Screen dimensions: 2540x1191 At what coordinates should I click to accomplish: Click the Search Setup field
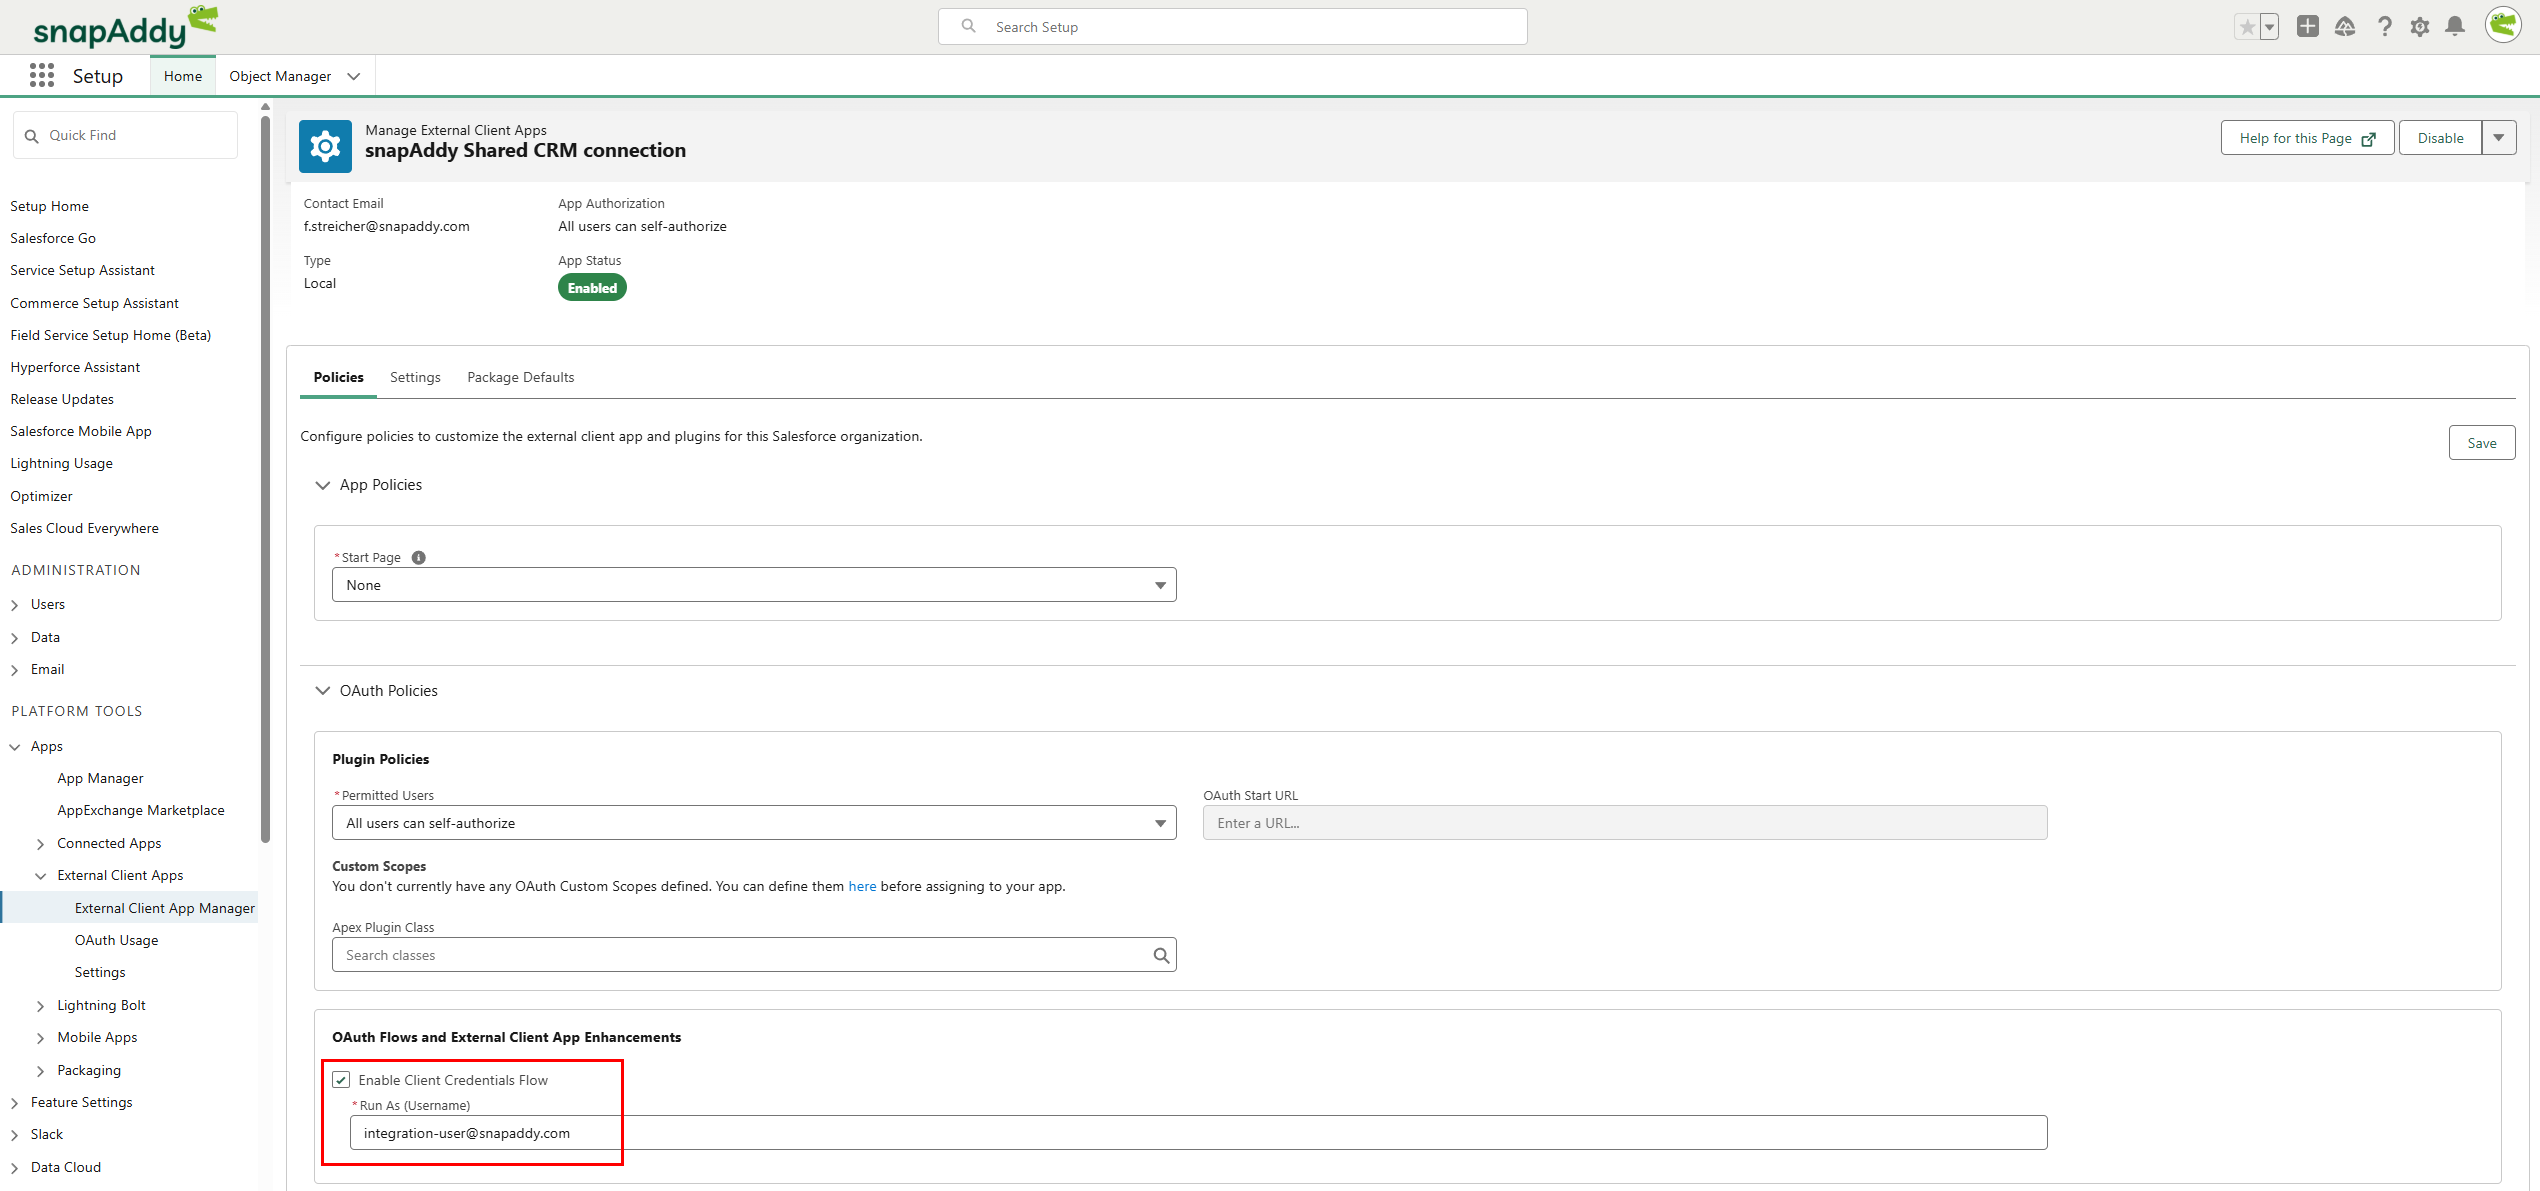(1232, 27)
